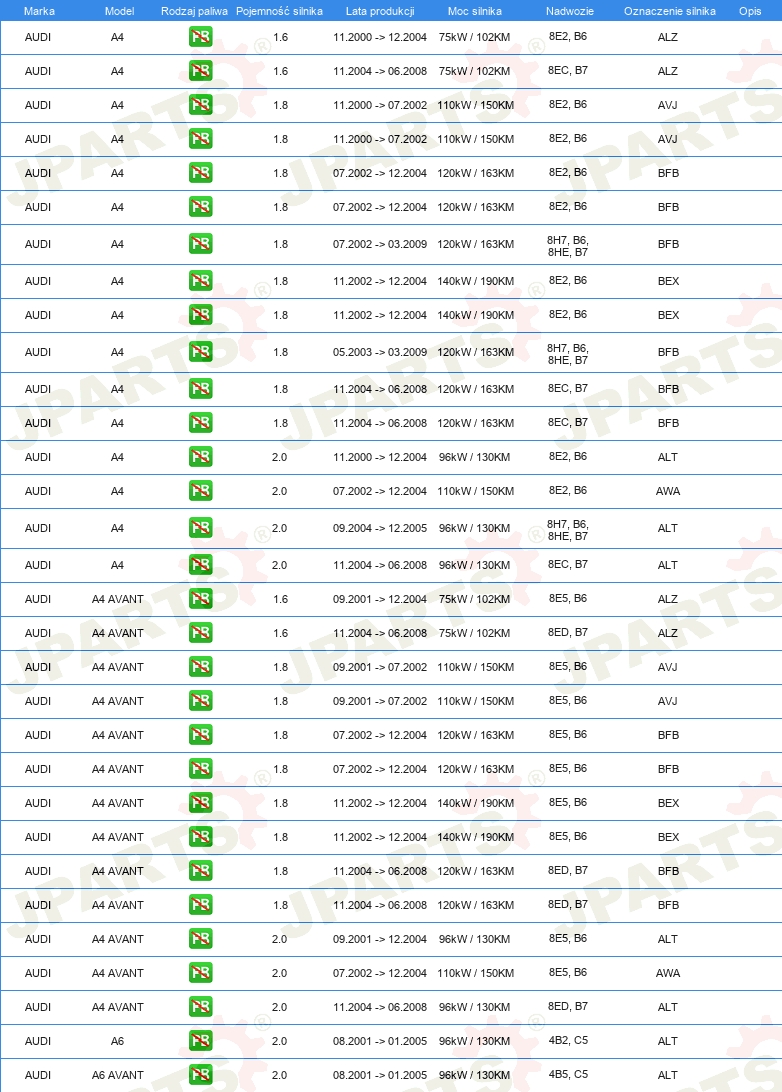Viewport: 782px width, 1092px height.
Task: Click 8ED, B7 body in the 1.6 row
Action: [x=568, y=632]
